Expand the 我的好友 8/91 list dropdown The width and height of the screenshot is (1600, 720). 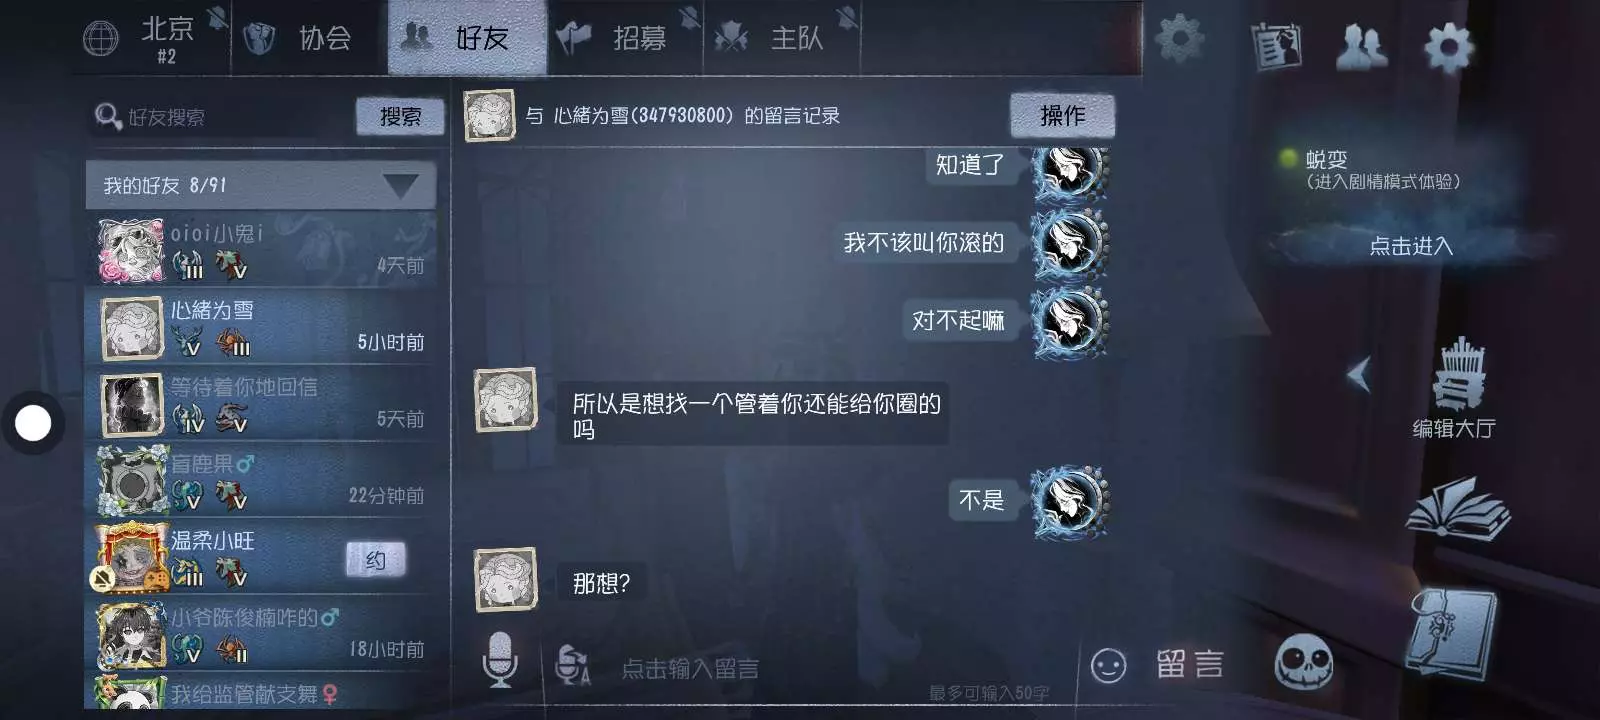coord(261,185)
